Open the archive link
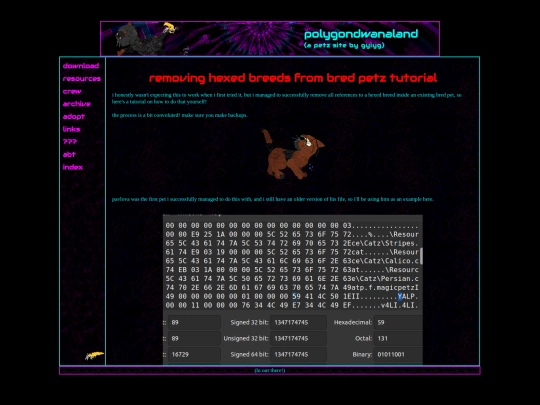The height and width of the screenshot is (405, 540). pyautogui.click(x=76, y=104)
